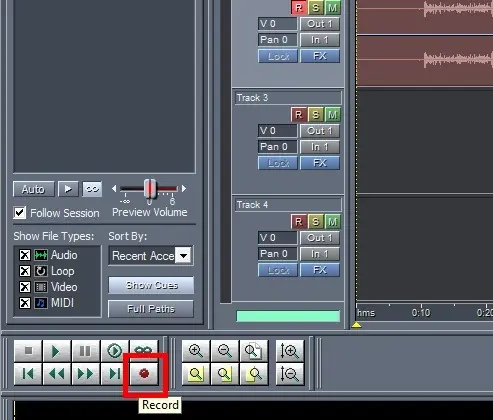The image size is (493, 420).
Task: Mute Track 3 with the M button
Action: pos(332,115)
